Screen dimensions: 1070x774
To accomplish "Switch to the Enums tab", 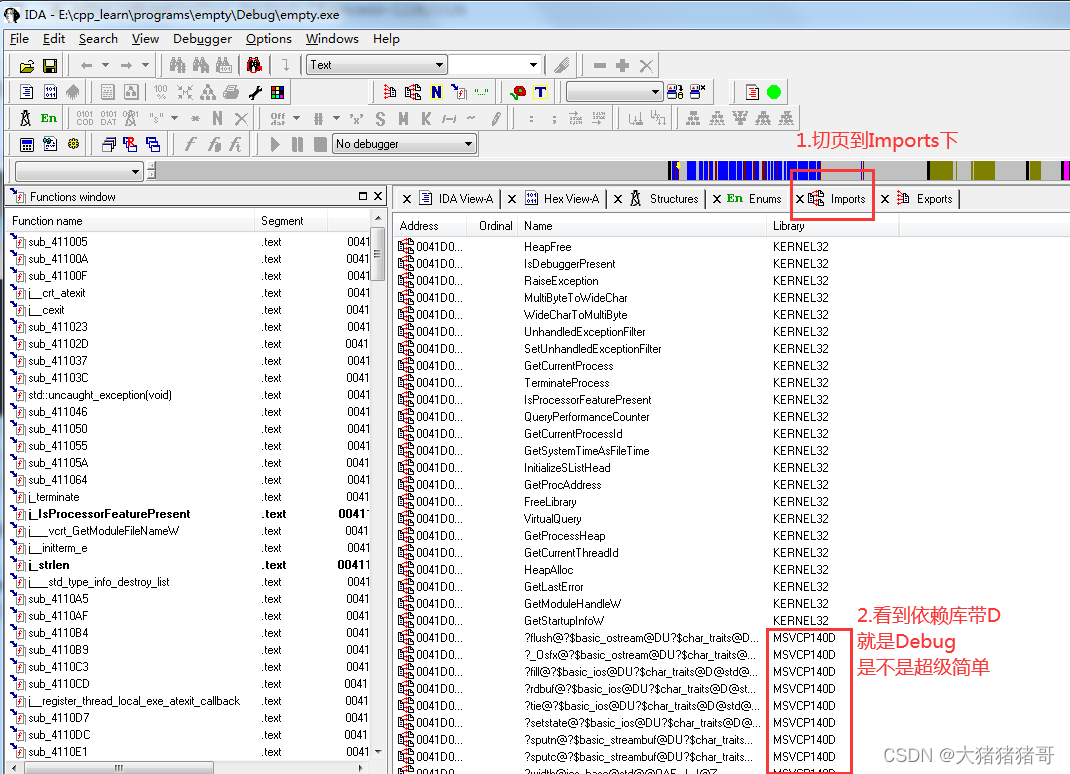I will pos(754,199).
